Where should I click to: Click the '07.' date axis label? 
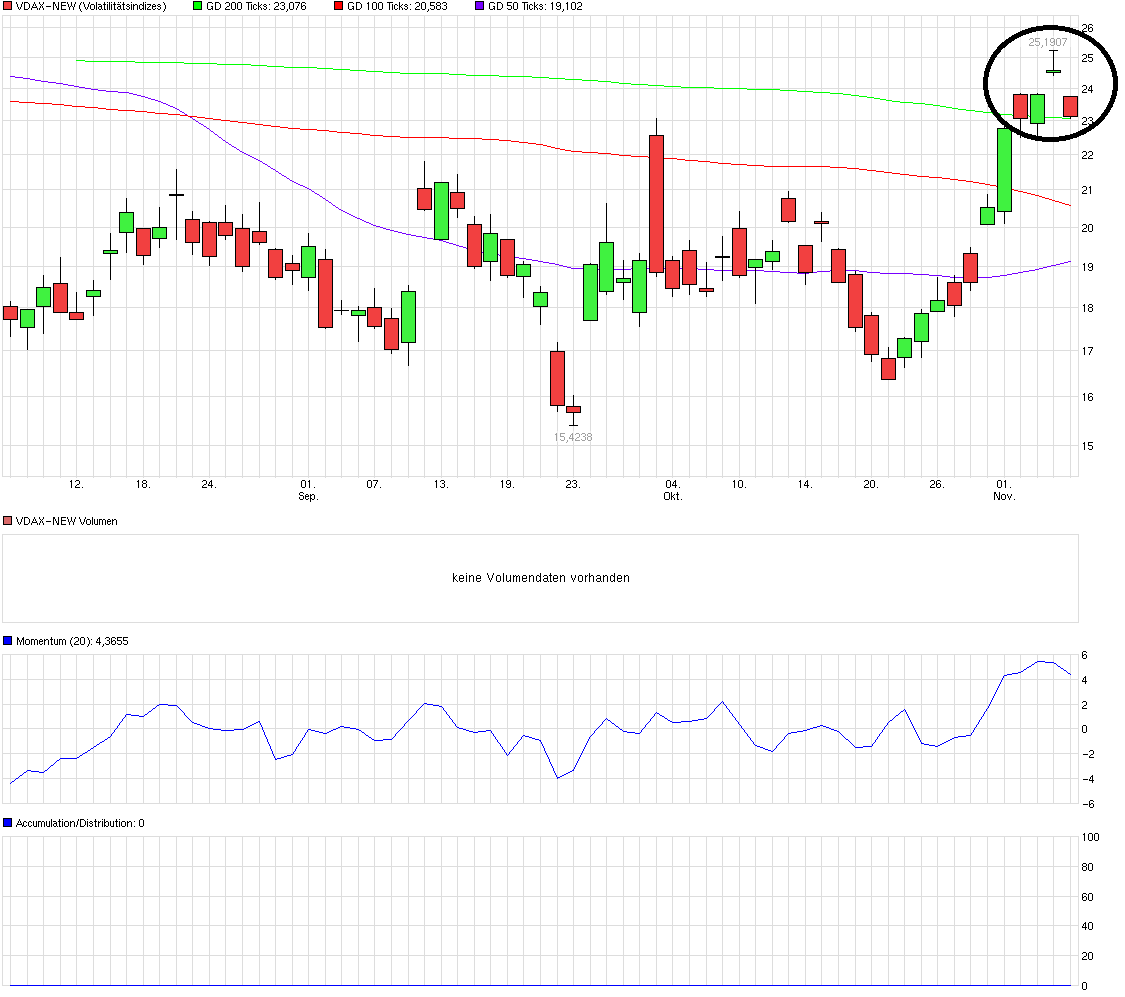pyautogui.click(x=374, y=484)
